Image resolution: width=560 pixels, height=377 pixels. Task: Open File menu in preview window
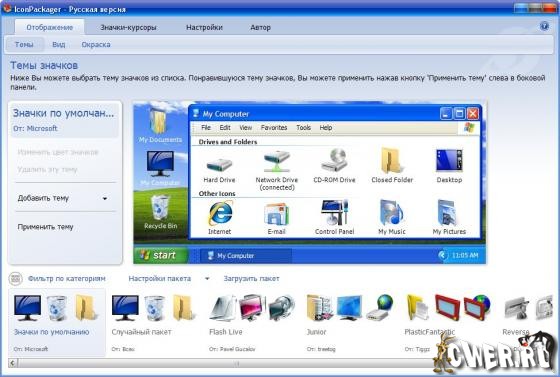point(206,127)
